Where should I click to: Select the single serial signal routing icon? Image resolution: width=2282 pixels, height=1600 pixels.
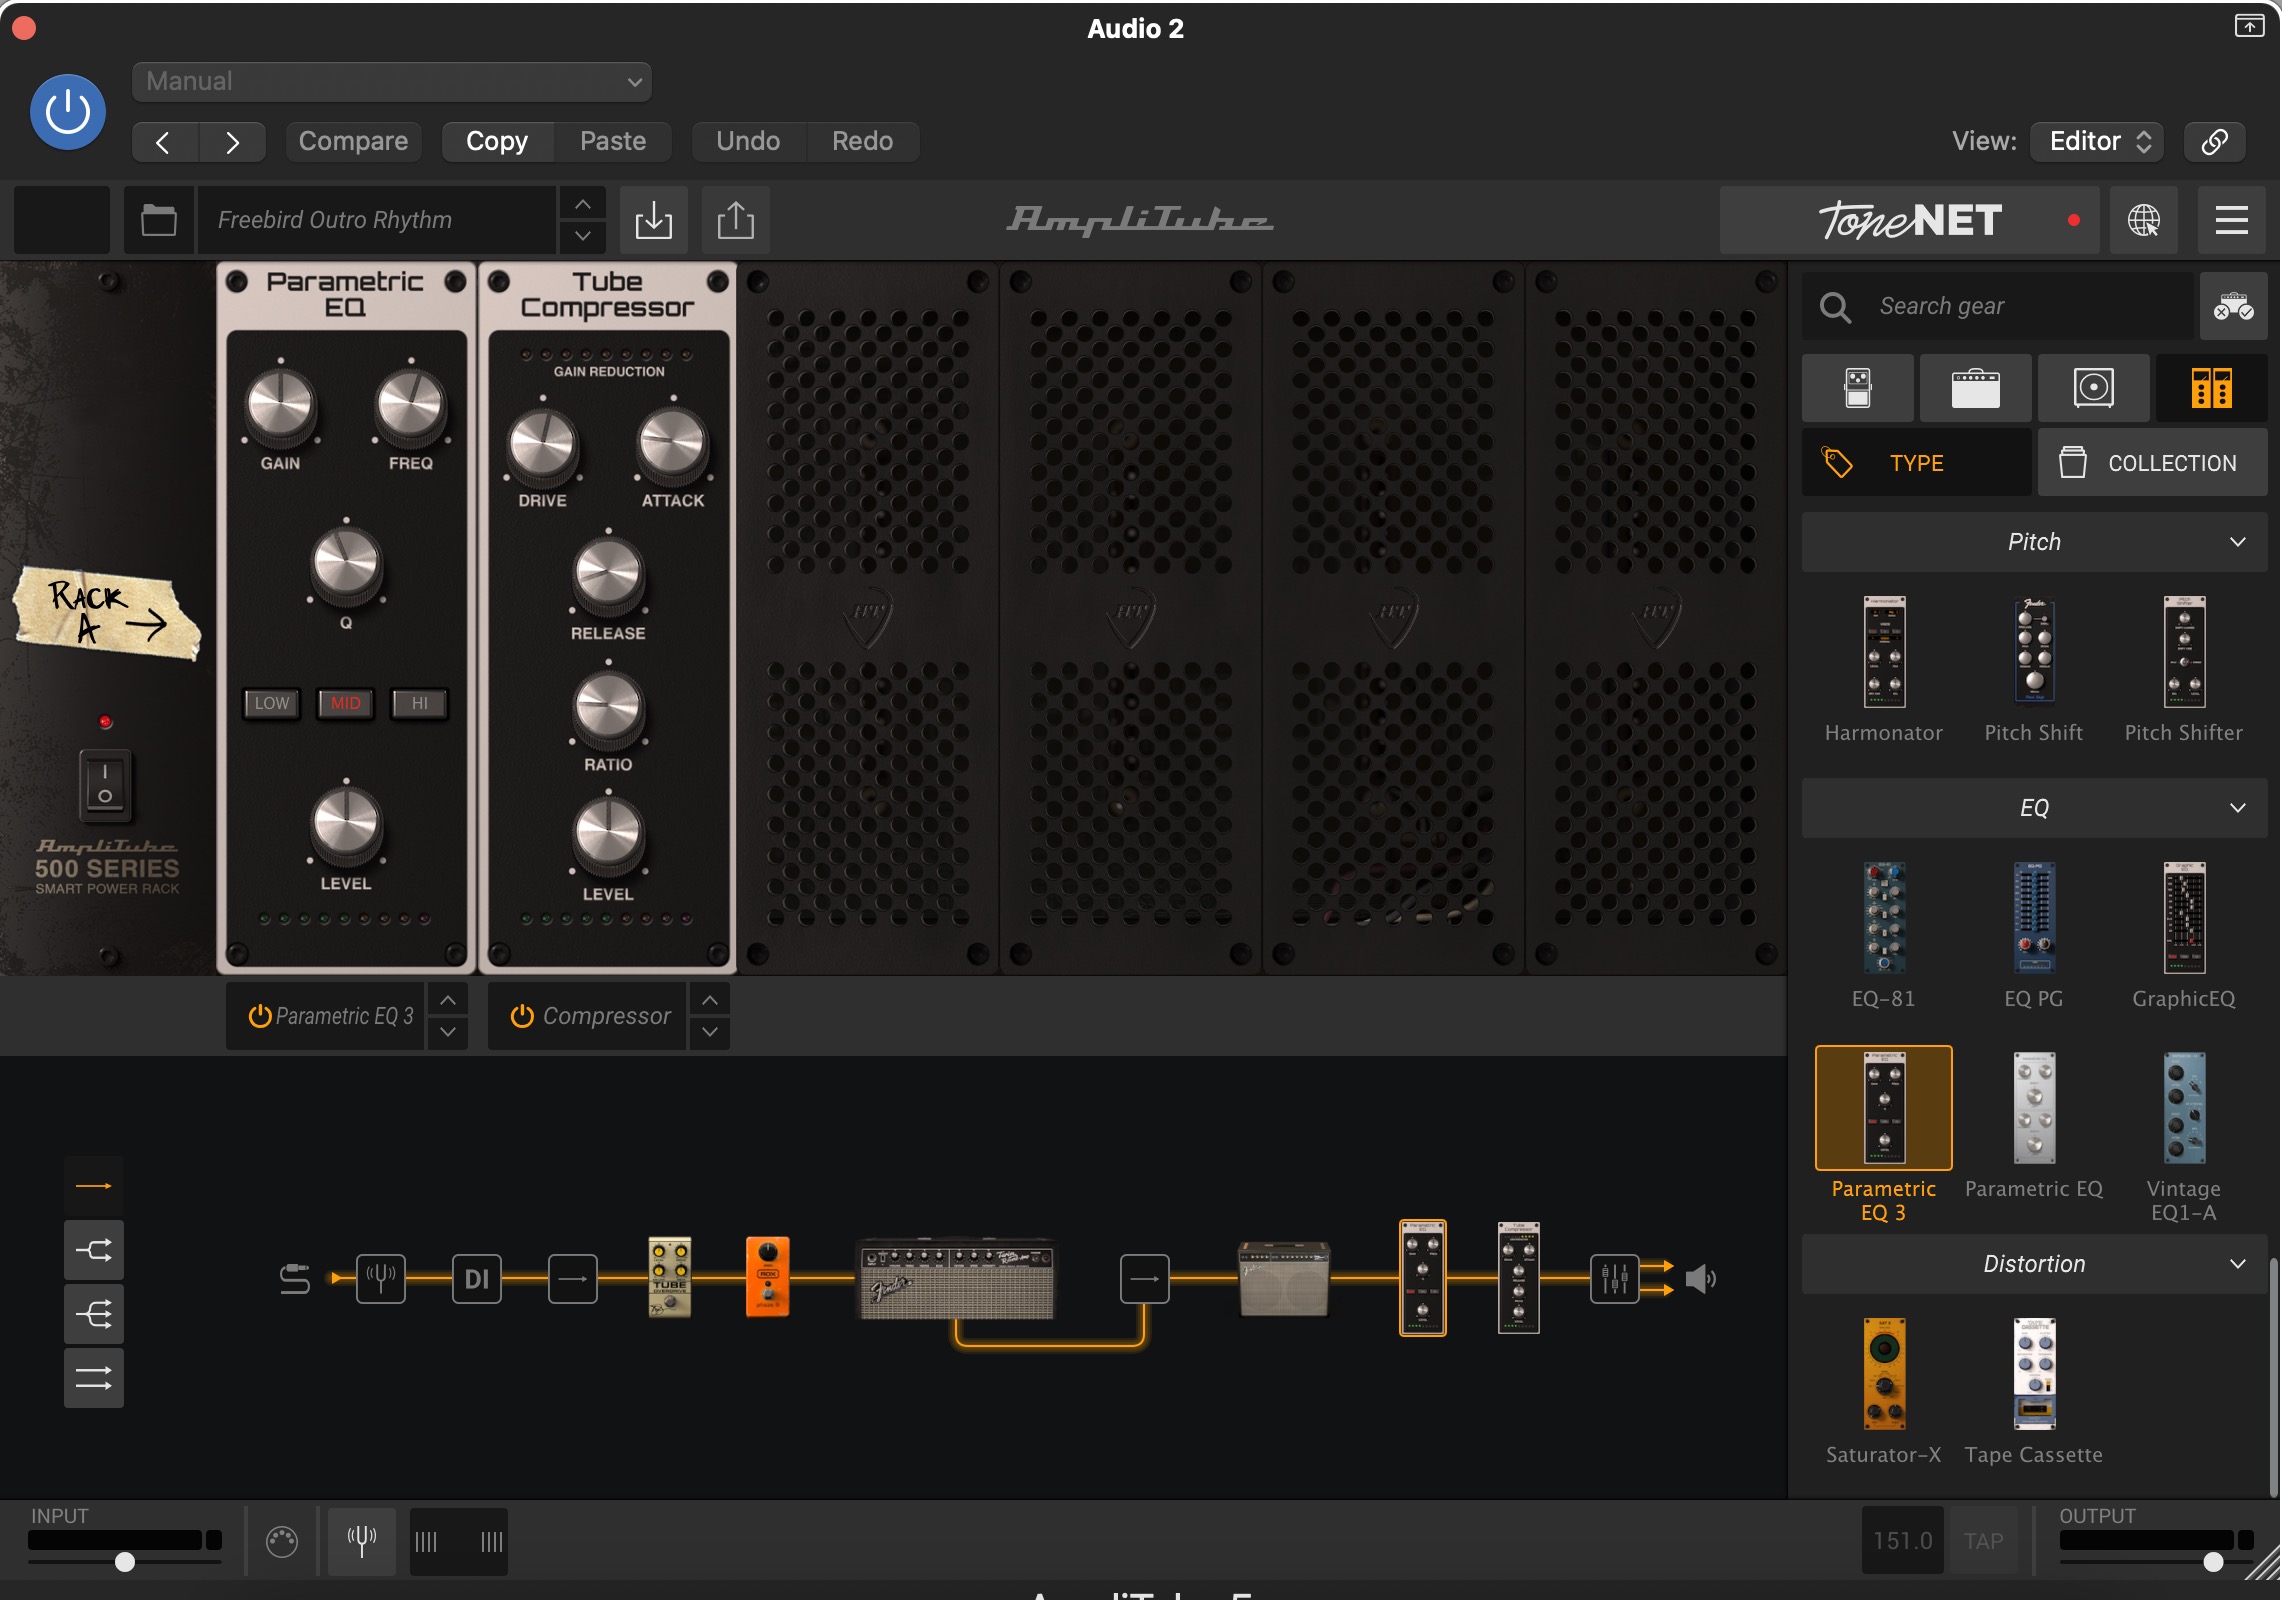[x=94, y=1186]
